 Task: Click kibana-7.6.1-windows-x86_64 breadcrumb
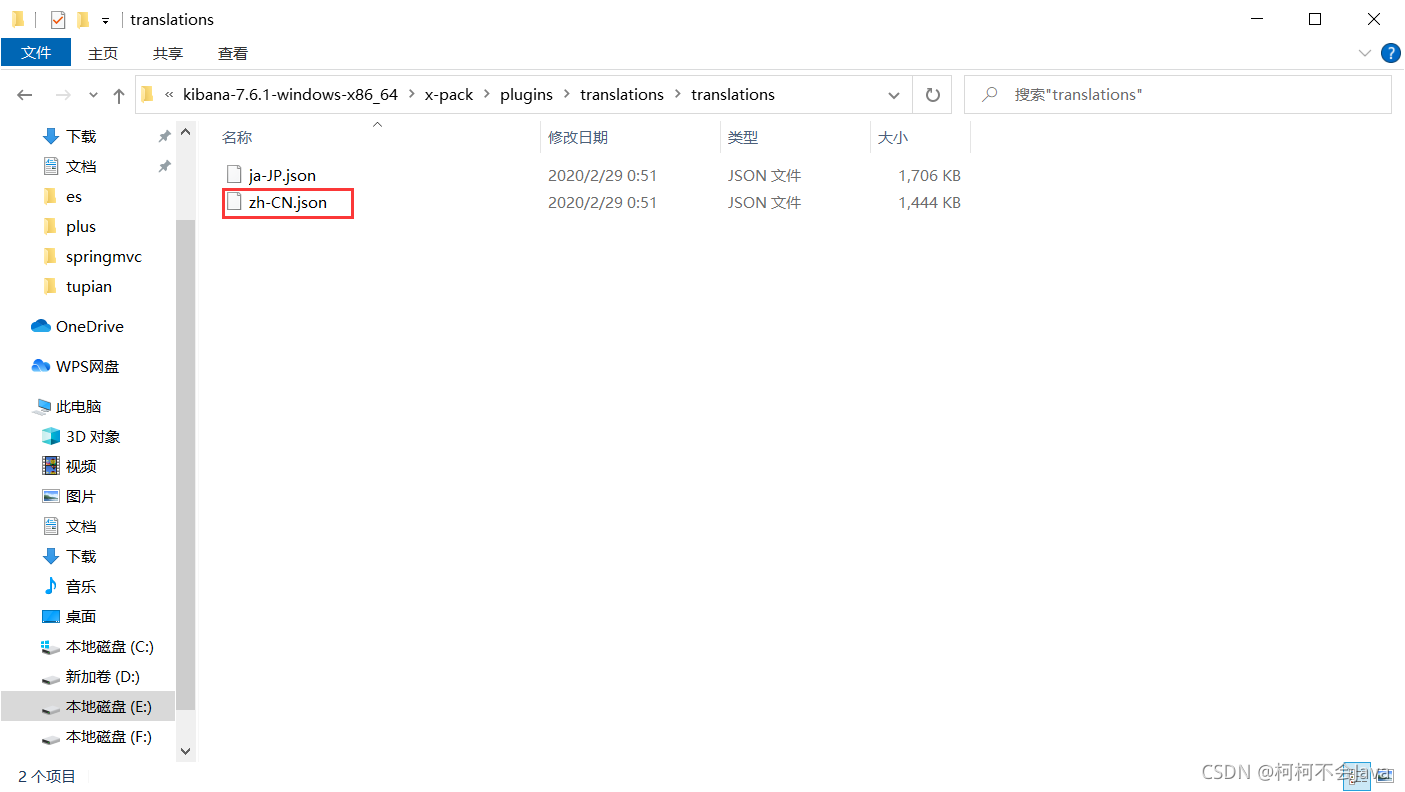290,95
